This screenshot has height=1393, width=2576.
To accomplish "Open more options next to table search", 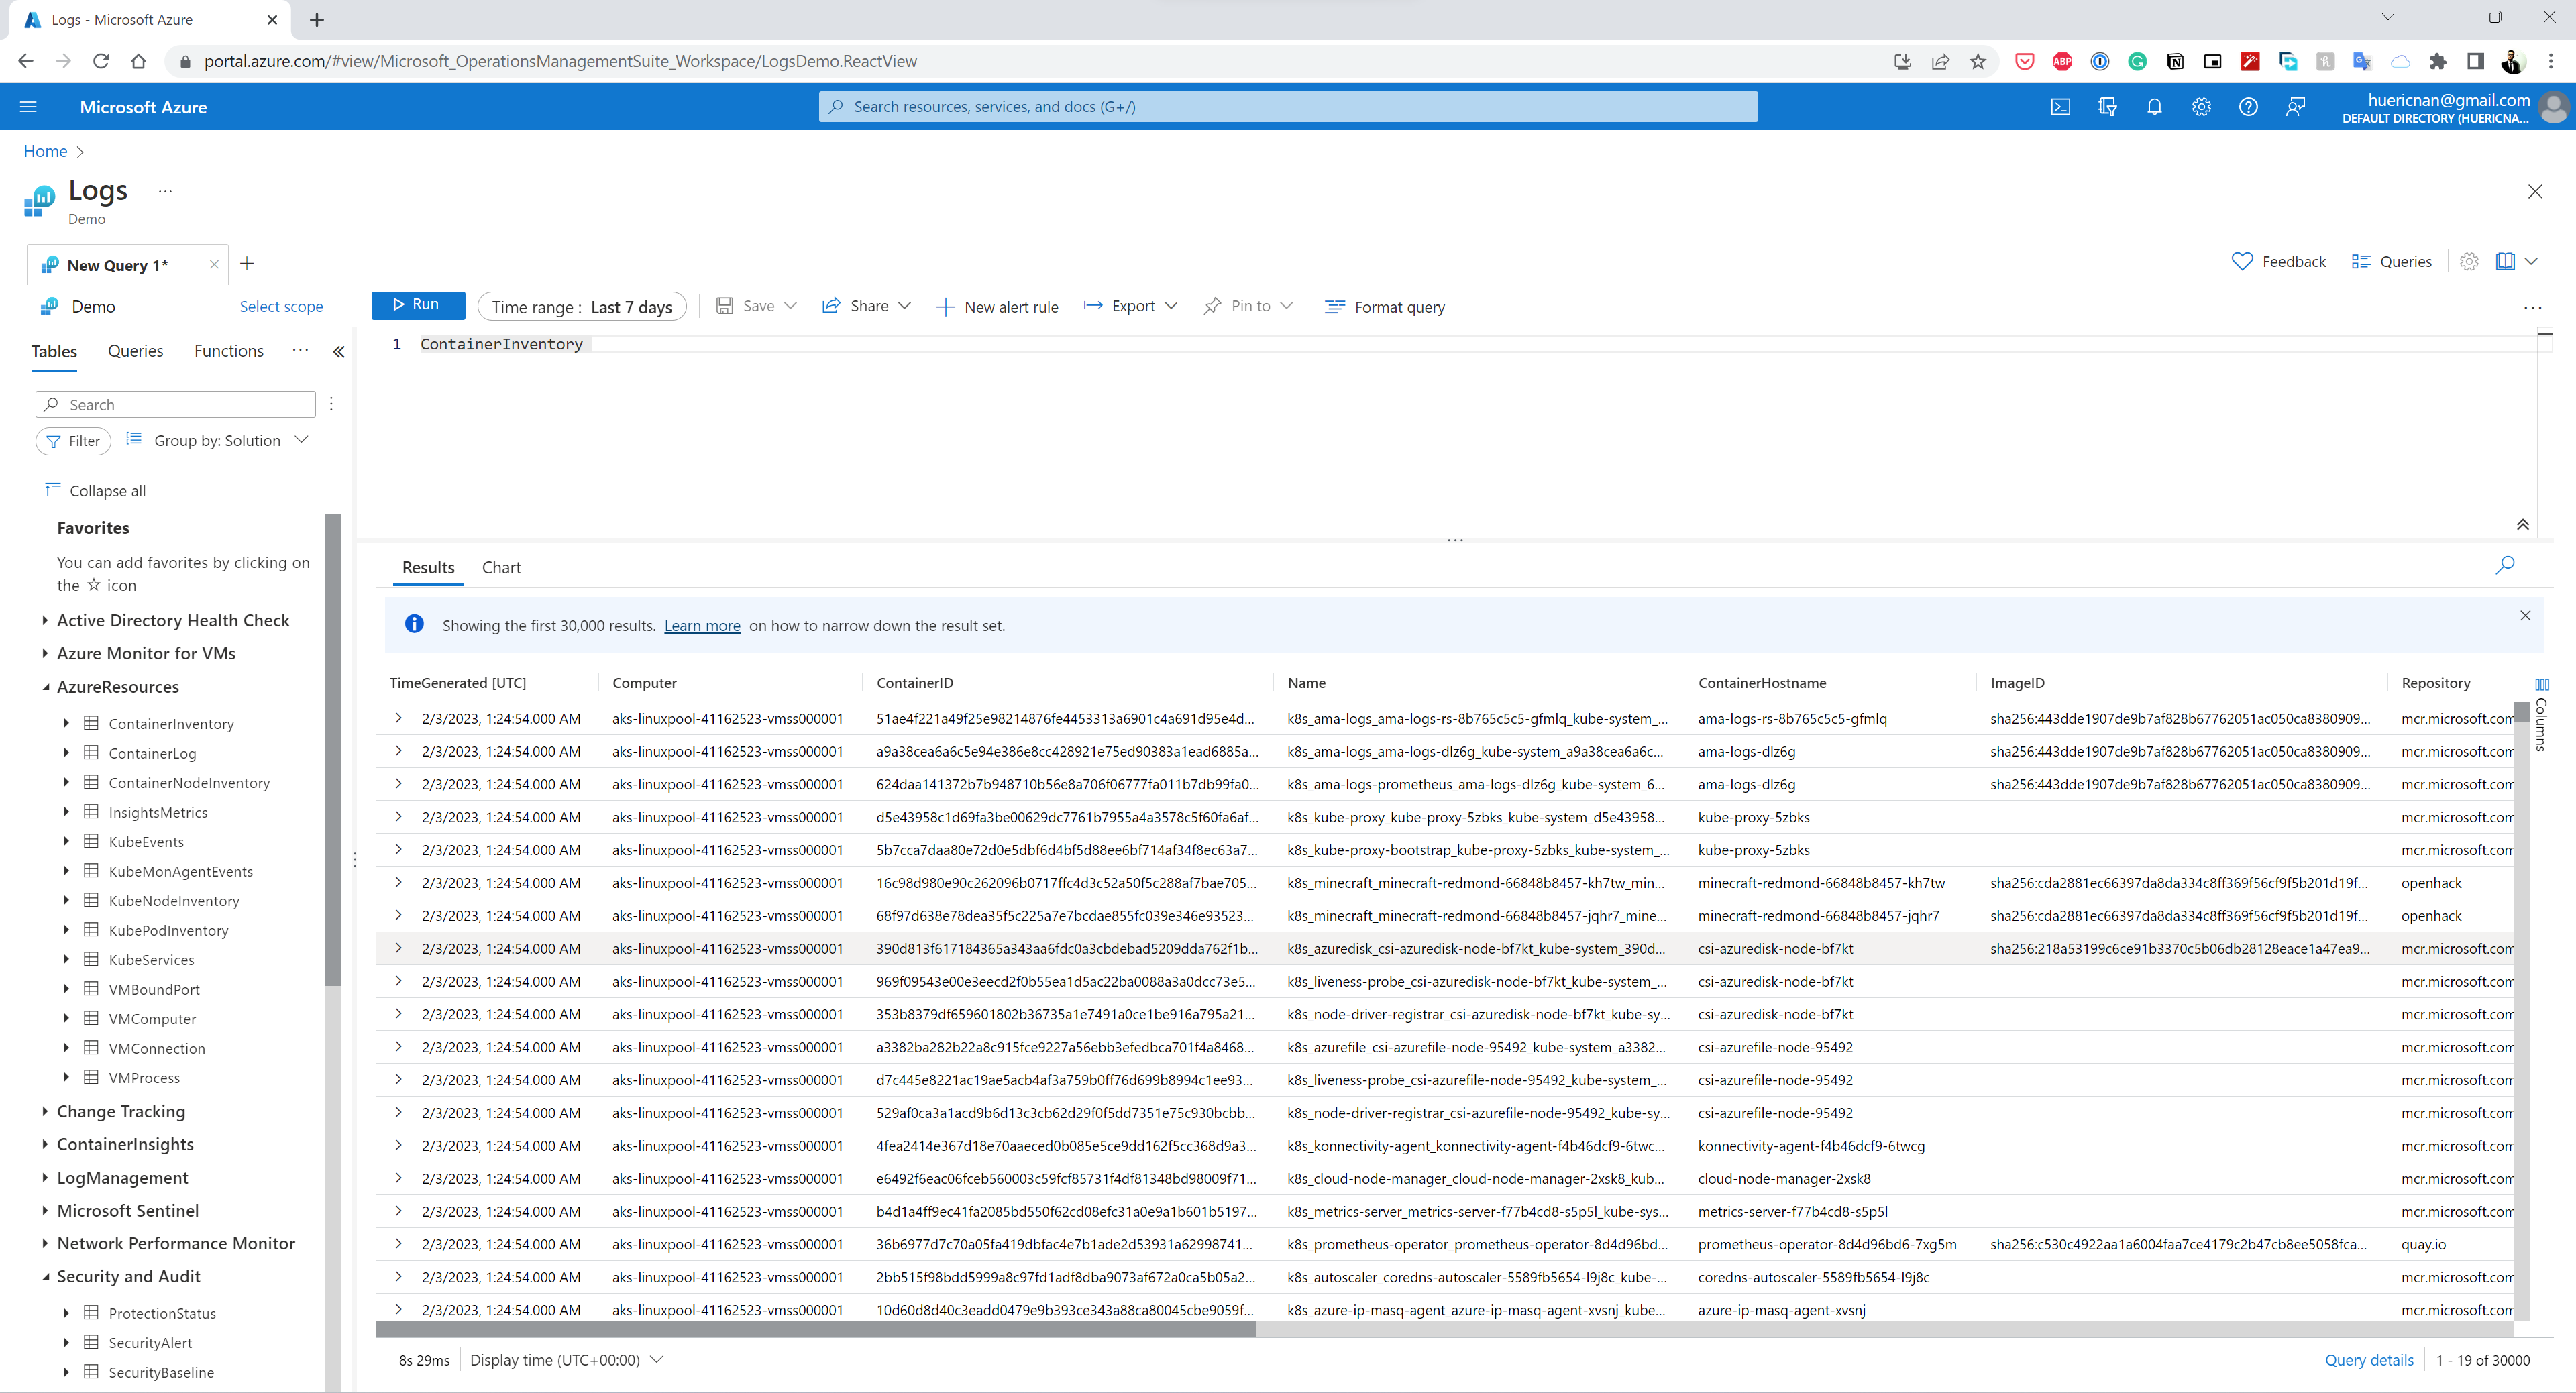I will click(331, 404).
